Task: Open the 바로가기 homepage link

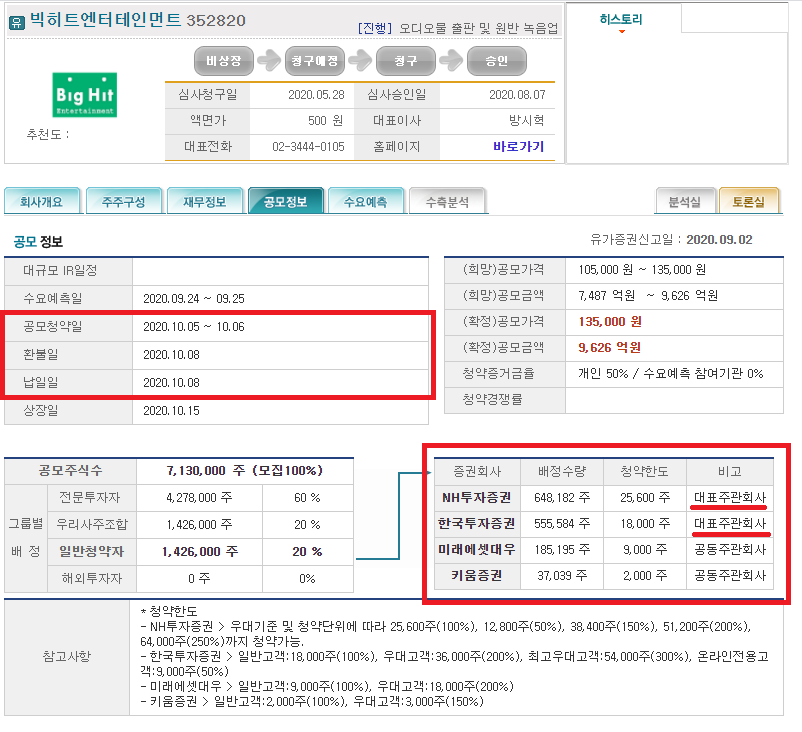Action: click(x=518, y=147)
